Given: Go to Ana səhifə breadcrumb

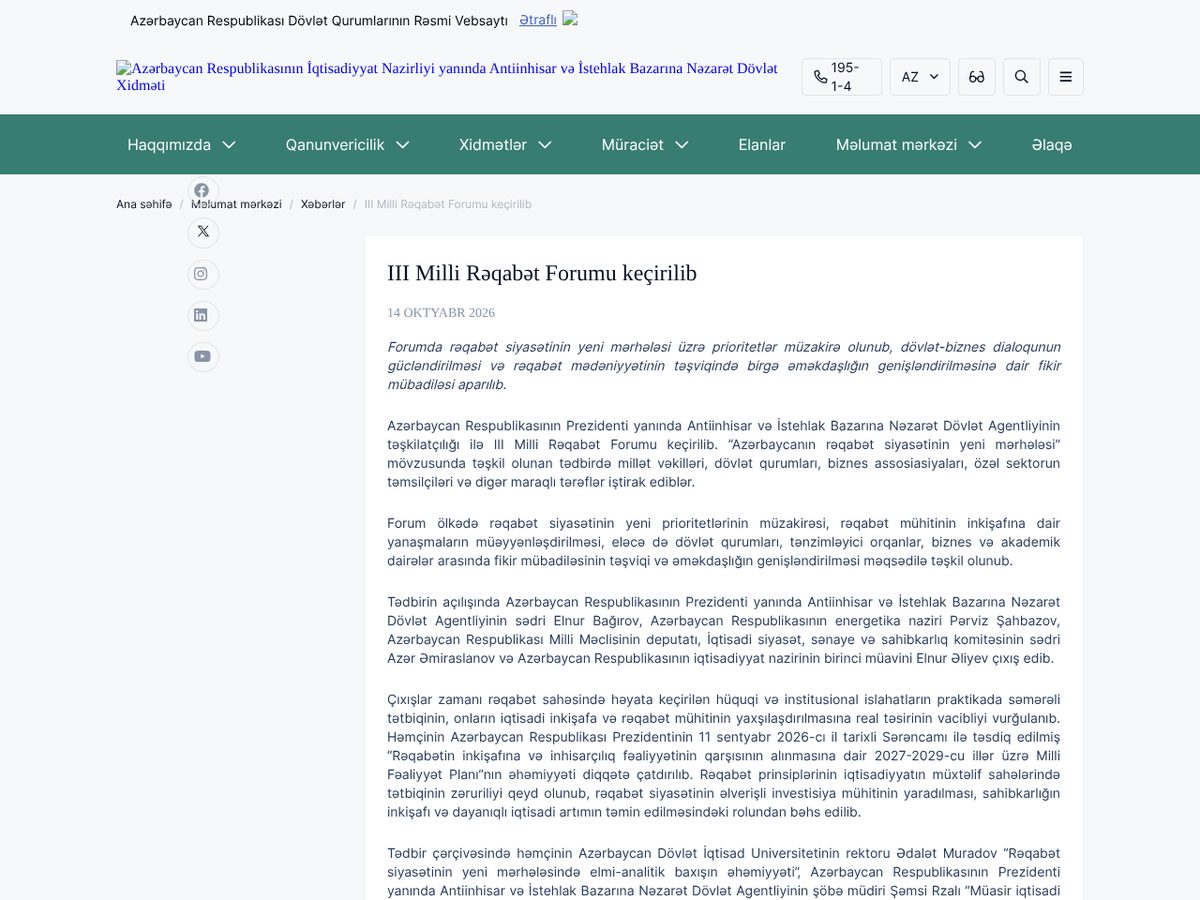Looking at the screenshot, I should (x=144, y=204).
